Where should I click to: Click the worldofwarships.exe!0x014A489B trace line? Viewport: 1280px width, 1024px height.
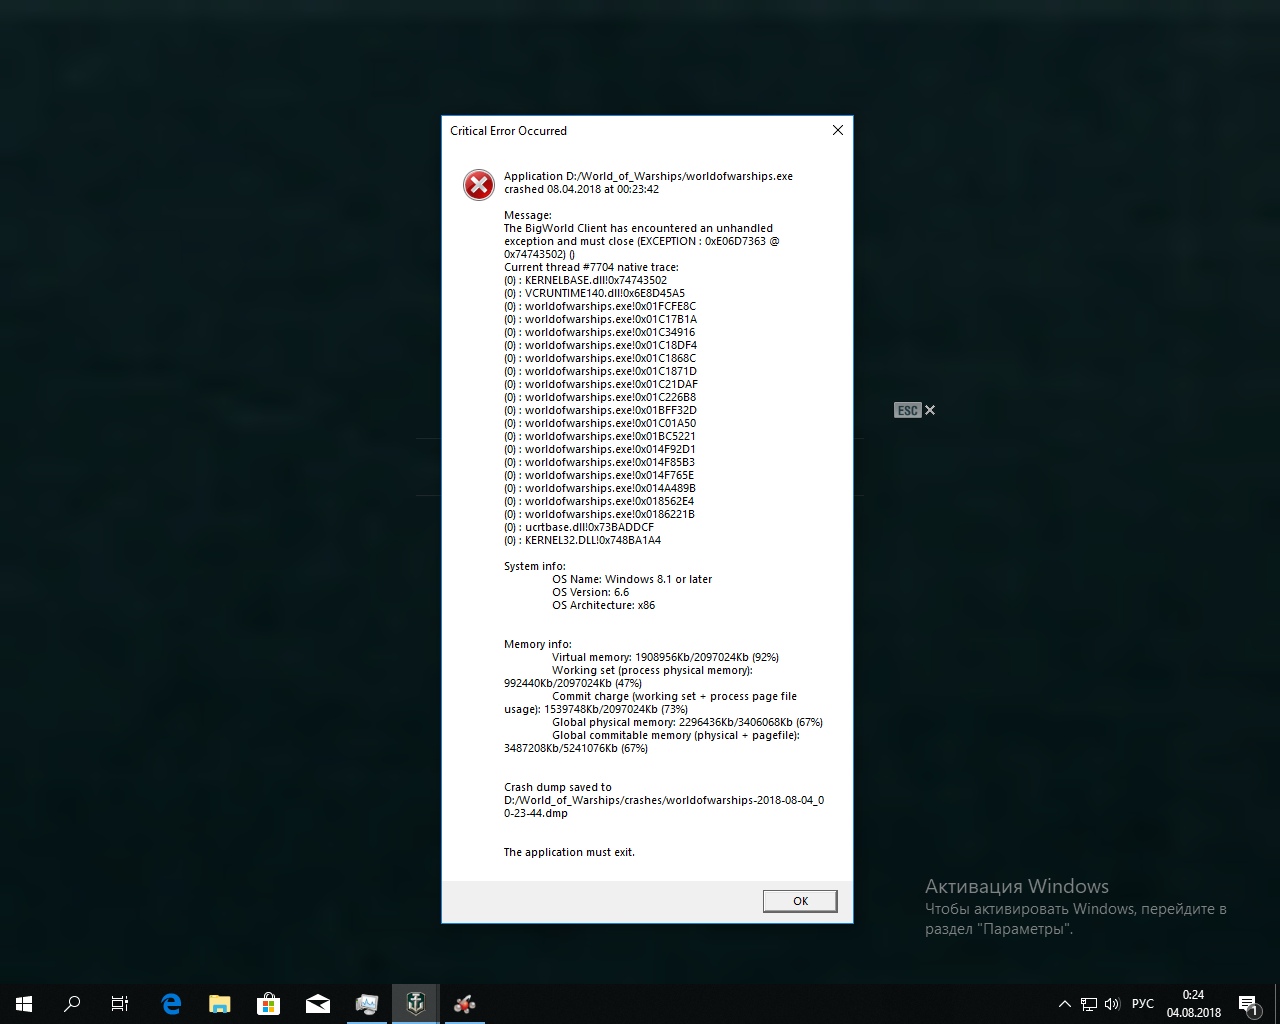pyautogui.click(x=600, y=488)
